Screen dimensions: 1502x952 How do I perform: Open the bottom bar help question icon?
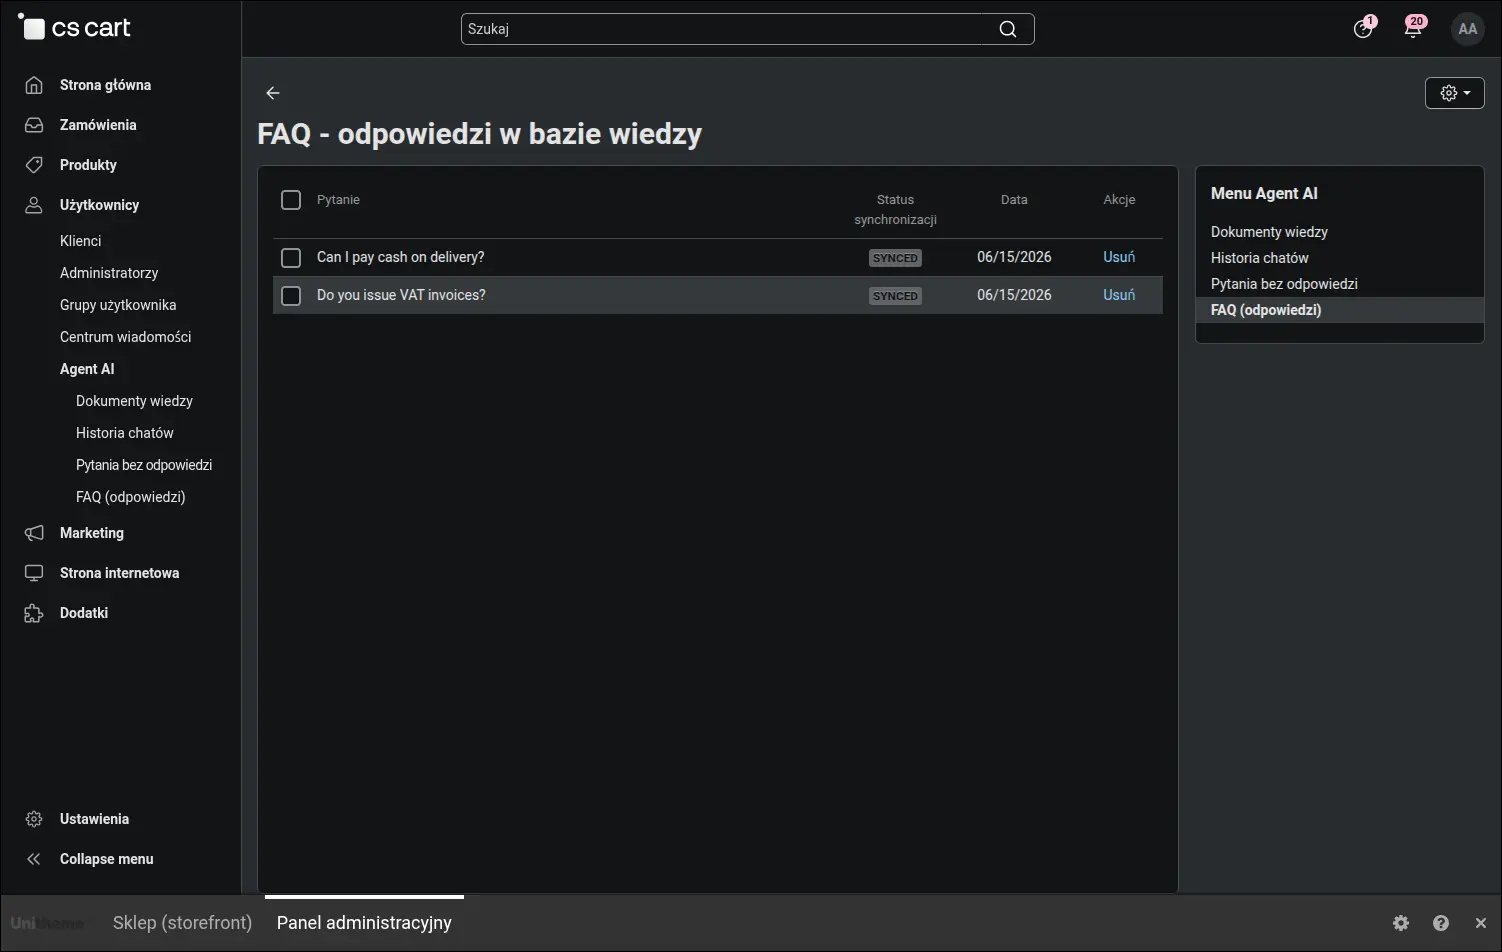tap(1441, 923)
